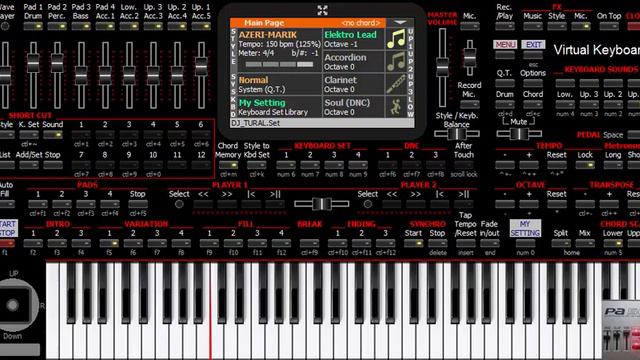Click the Soul (DNC) dancer icon
640x360 pixels.
pyautogui.click(x=396, y=107)
